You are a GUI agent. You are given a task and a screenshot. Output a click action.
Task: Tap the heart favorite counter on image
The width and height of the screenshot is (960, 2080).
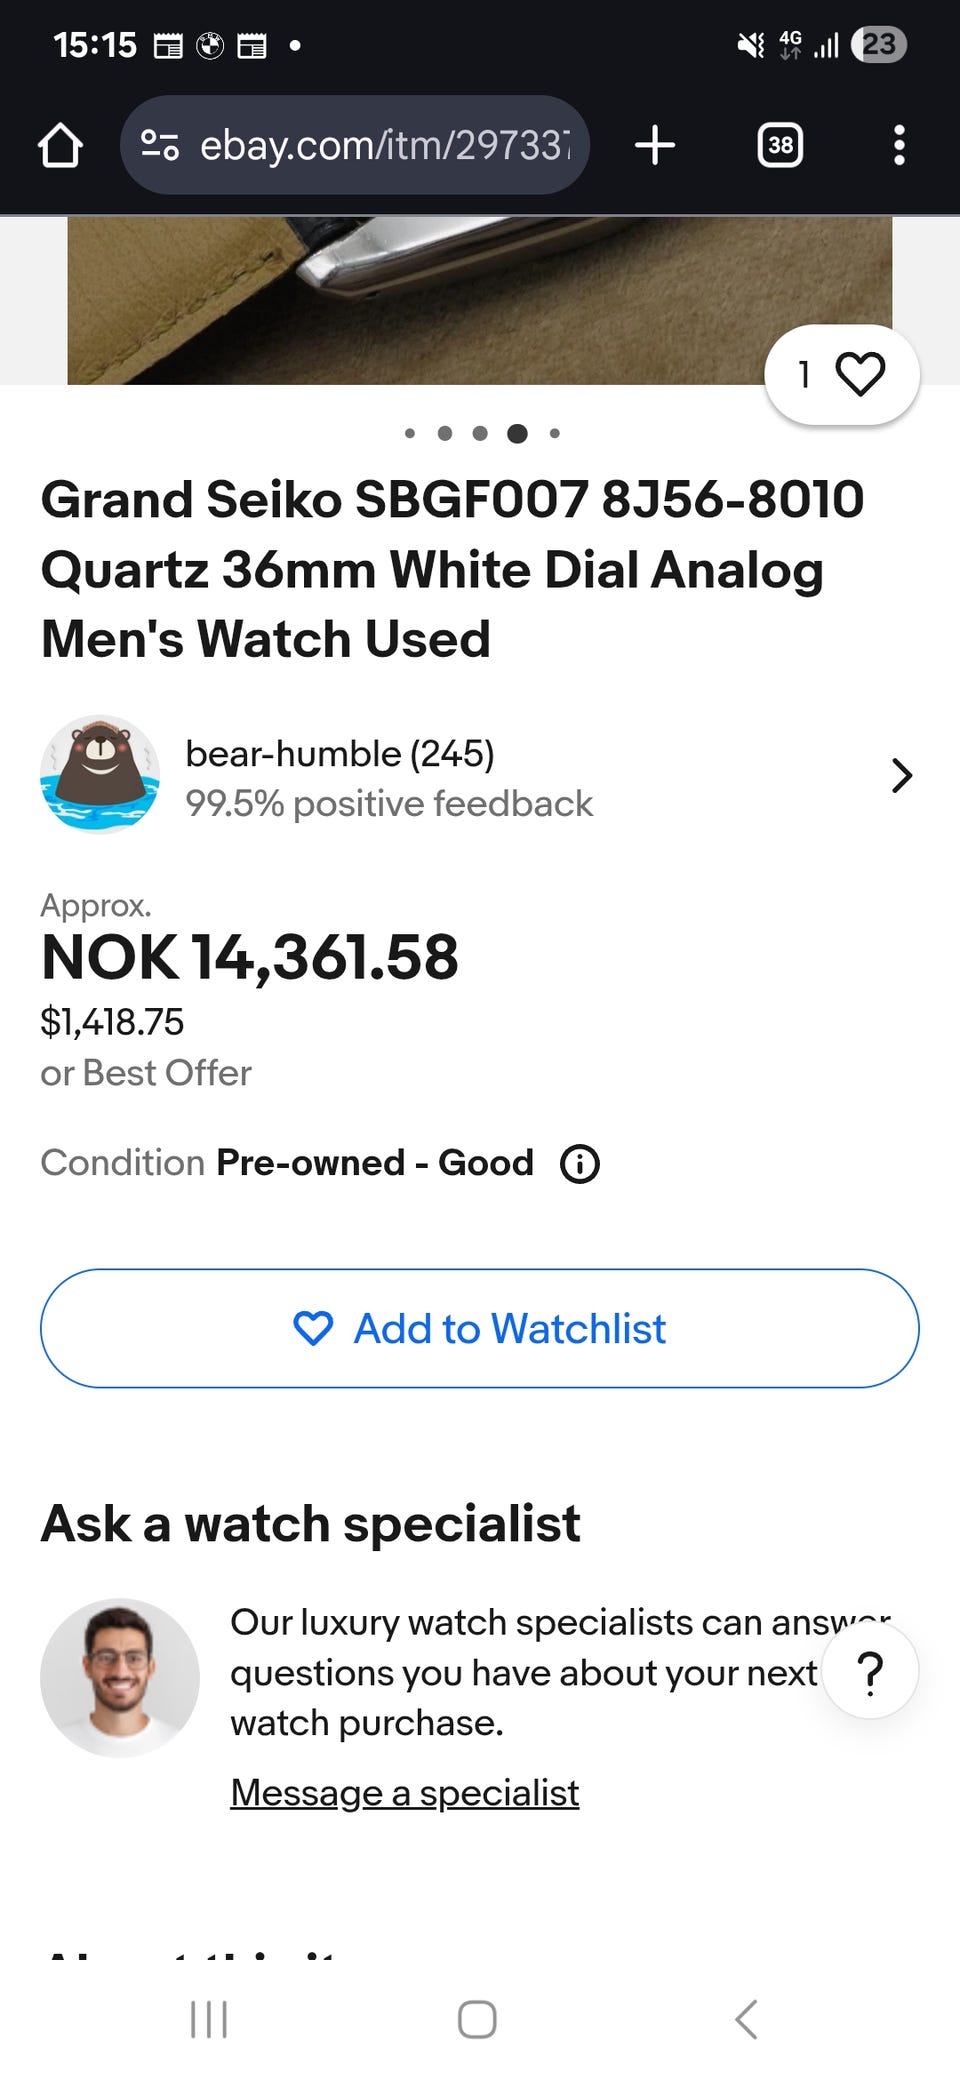[841, 374]
